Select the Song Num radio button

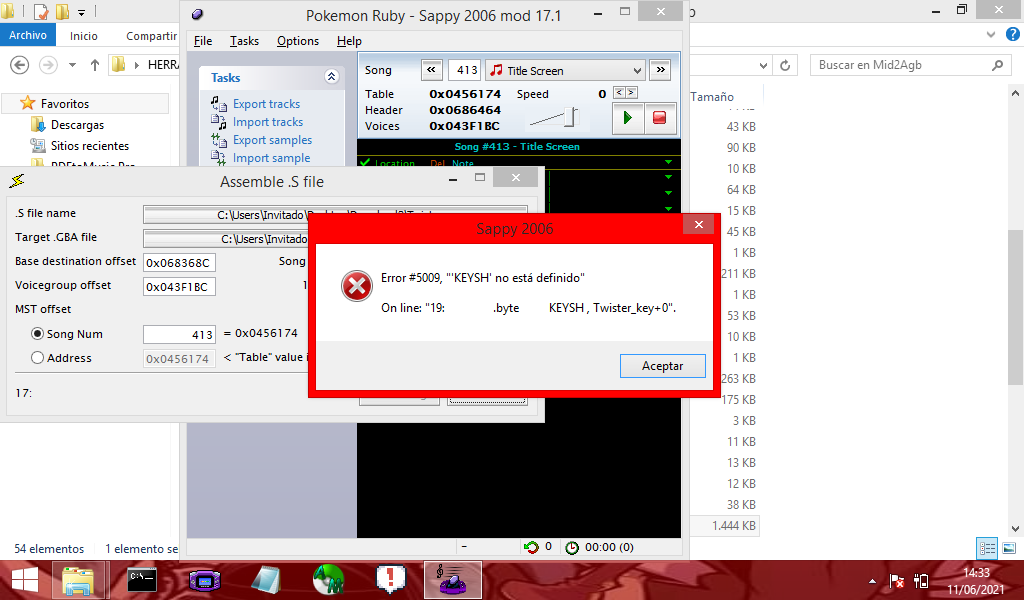click(38, 334)
